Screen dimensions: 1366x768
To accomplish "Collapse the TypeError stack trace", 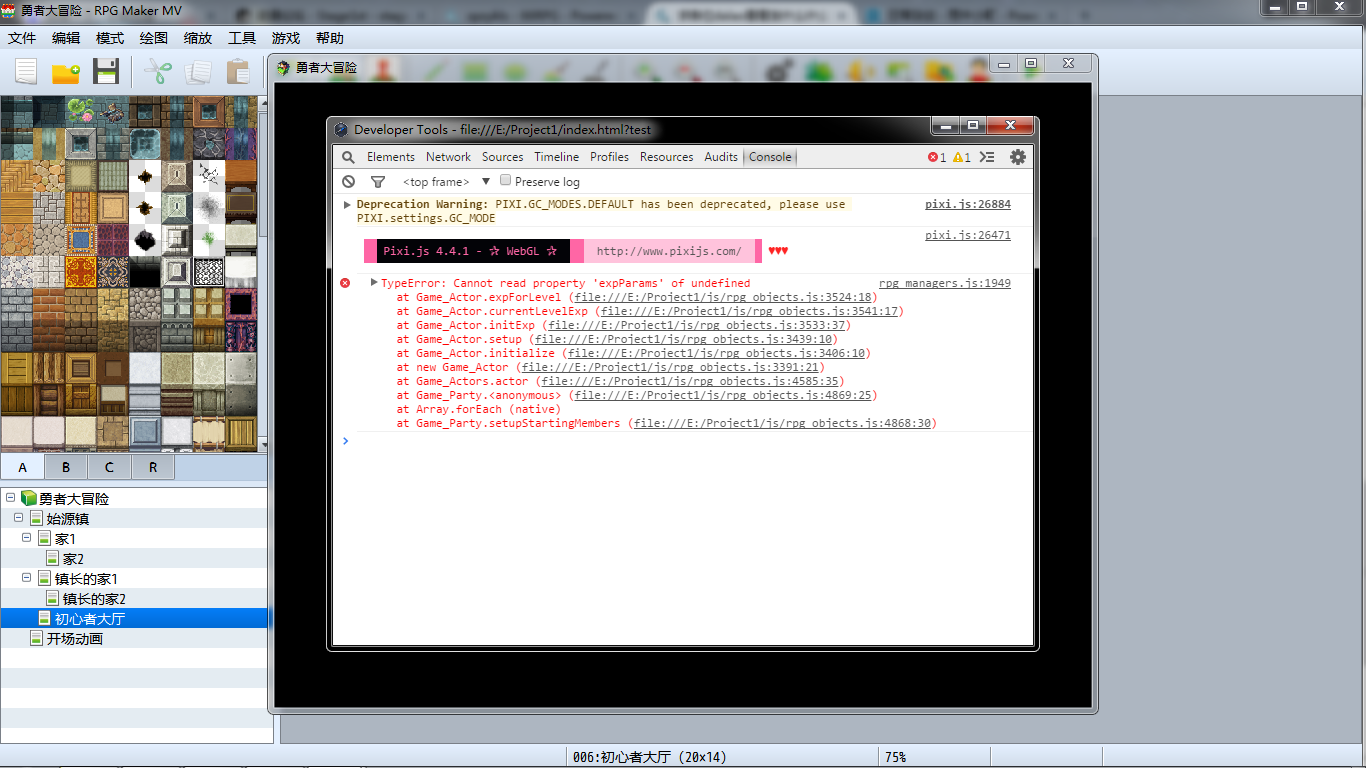I will click(374, 283).
